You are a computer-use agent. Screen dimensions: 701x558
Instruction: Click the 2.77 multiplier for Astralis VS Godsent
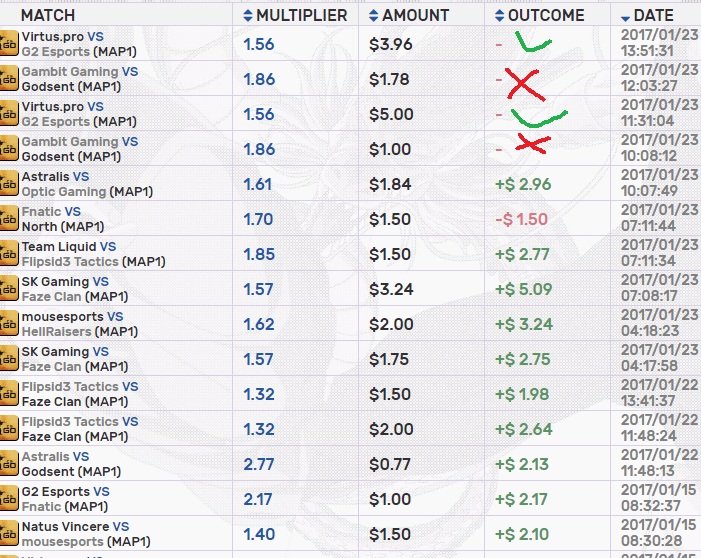[259, 464]
